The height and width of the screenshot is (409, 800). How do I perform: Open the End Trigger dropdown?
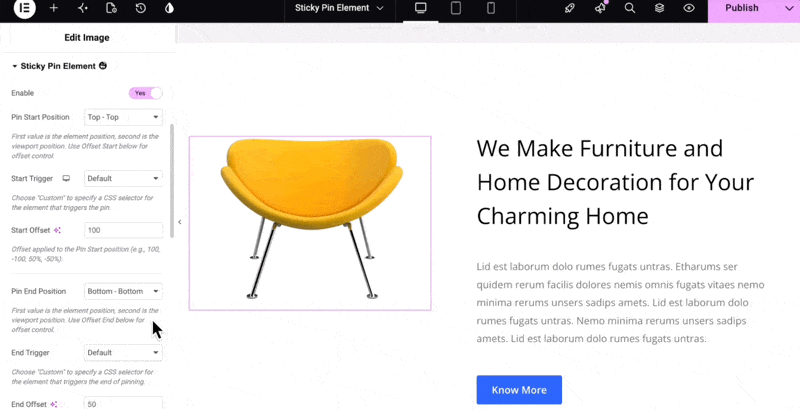[123, 352]
